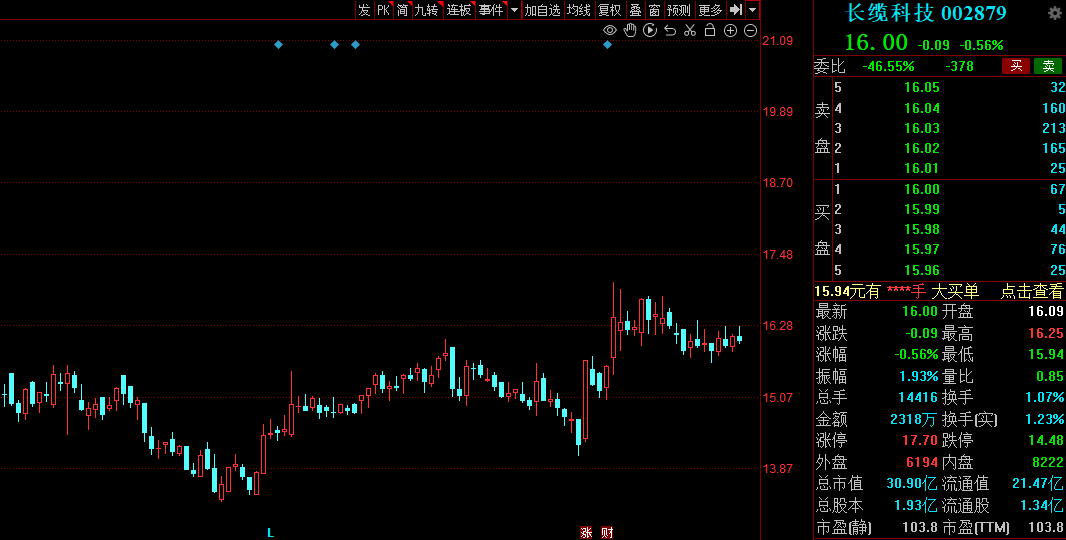The width and height of the screenshot is (1066, 540).
Task: Toggle the chart lock icon
Action: coord(710,30)
